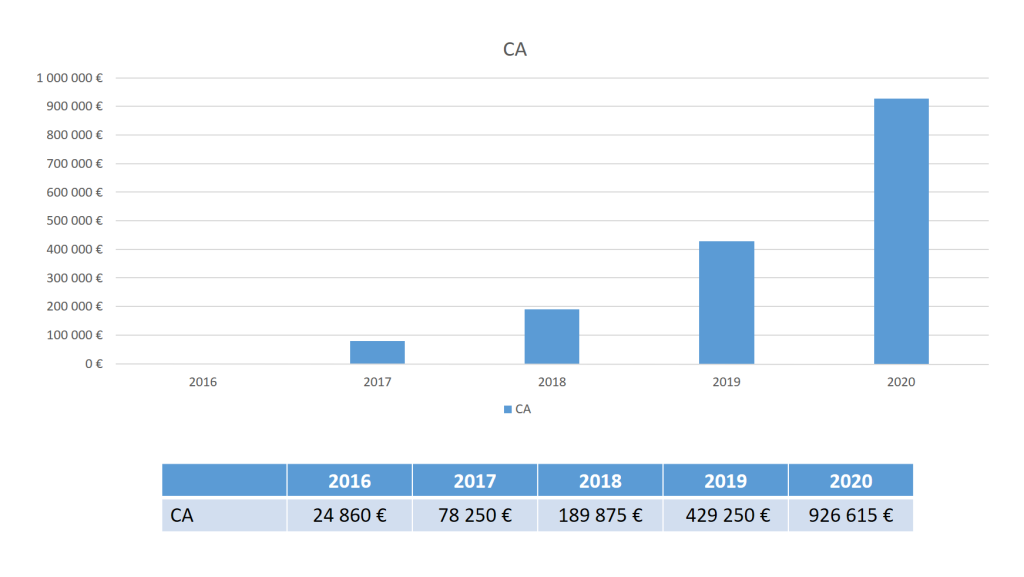Screen dimensions: 1024x577
Task: Select the blue bar for 2017
Action: [377, 352]
